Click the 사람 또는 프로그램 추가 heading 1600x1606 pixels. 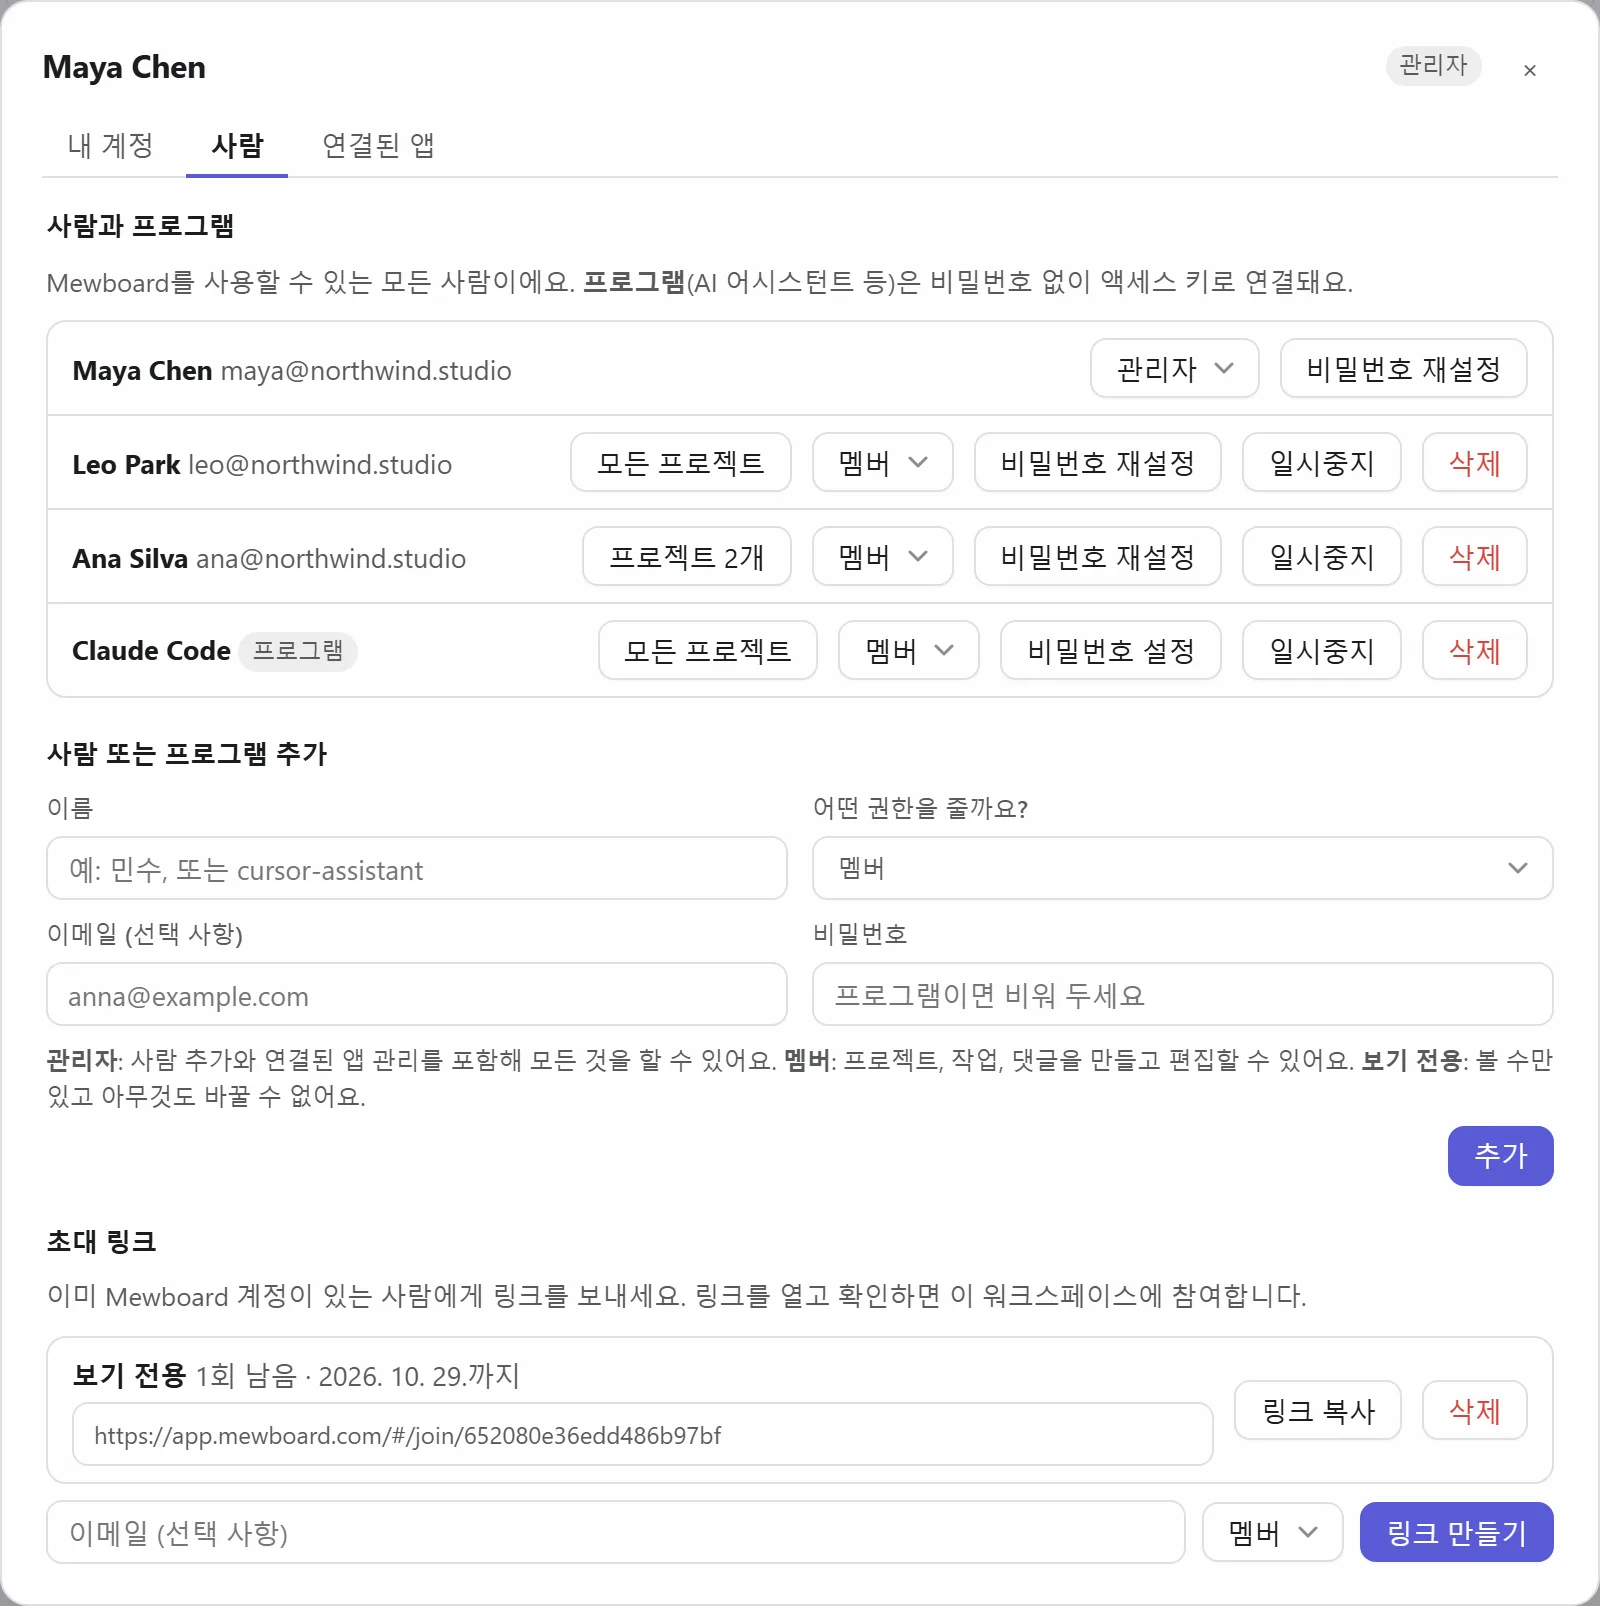(x=187, y=754)
